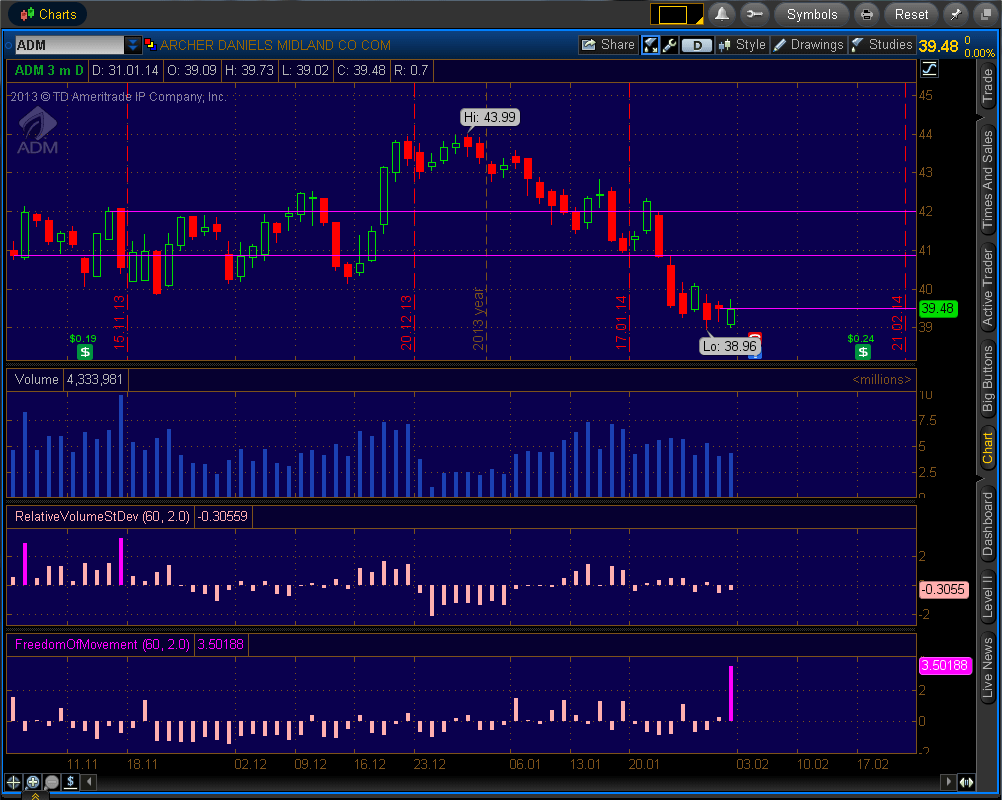
Task: Expand the bottom panel double-chevron
Action: click(x=35, y=795)
